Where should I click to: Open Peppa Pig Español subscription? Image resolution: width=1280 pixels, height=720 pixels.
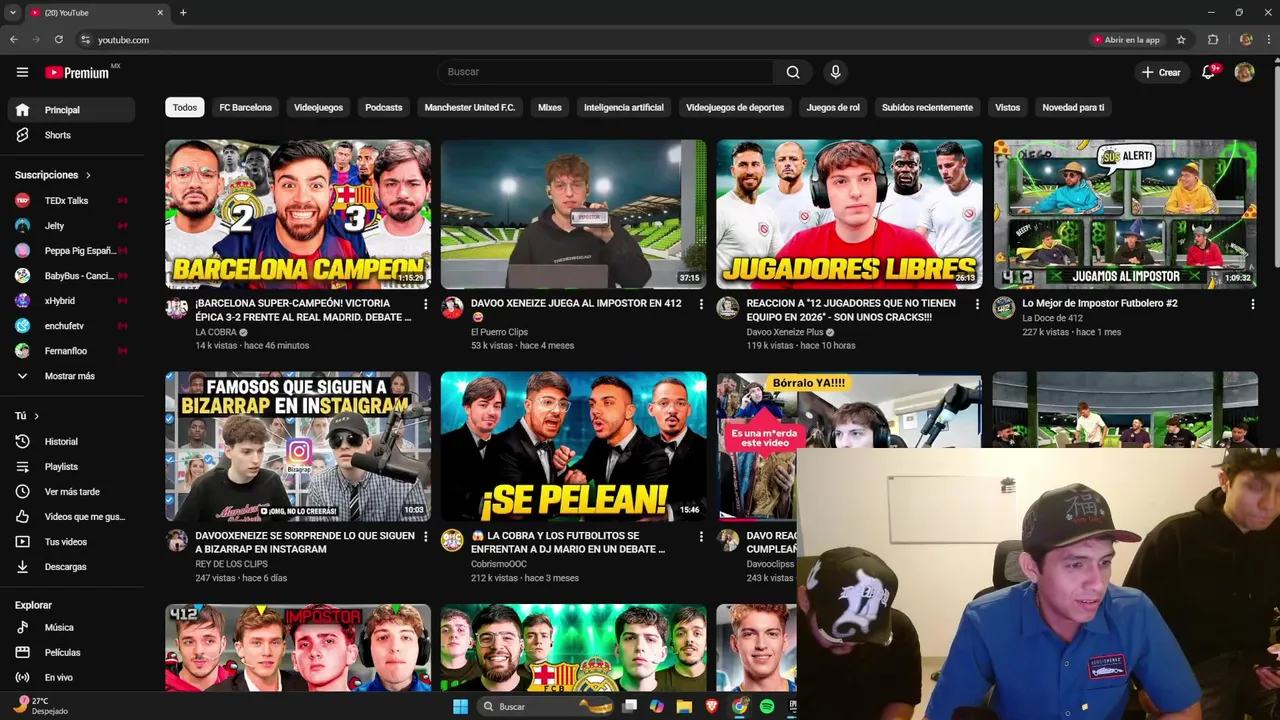[x=70, y=251]
